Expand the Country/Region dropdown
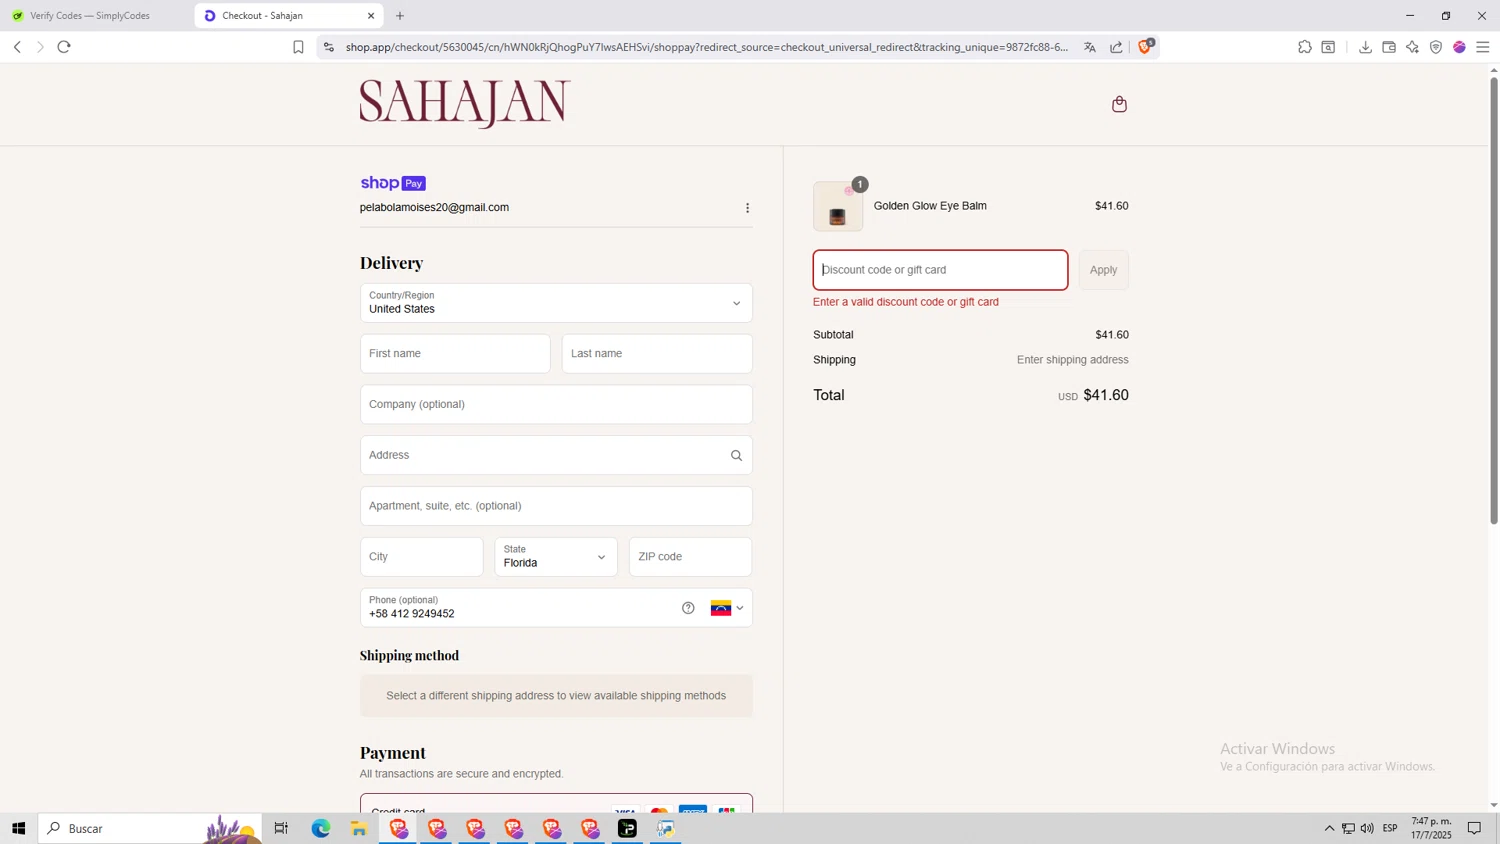This screenshot has width=1500, height=844. 556,303
